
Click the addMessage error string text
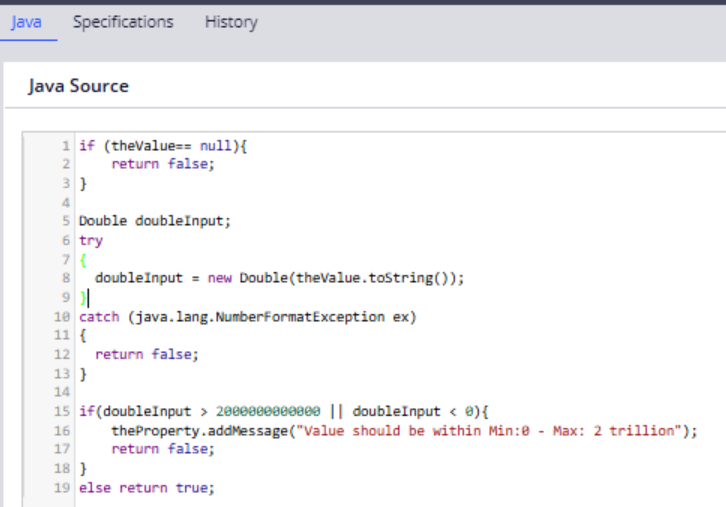coord(478,431)
